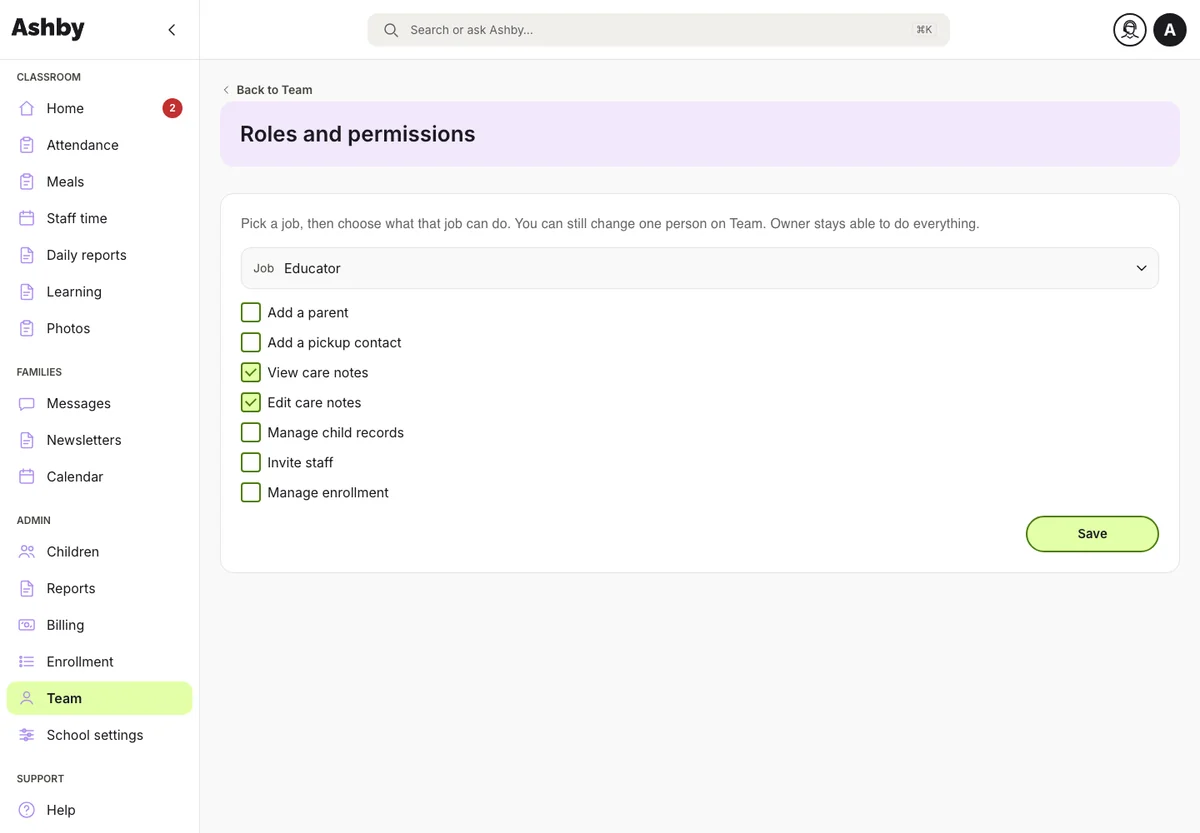Enable the Manage child records checkbox
The image size is (1200, 833).
click(x=251, y=432)
